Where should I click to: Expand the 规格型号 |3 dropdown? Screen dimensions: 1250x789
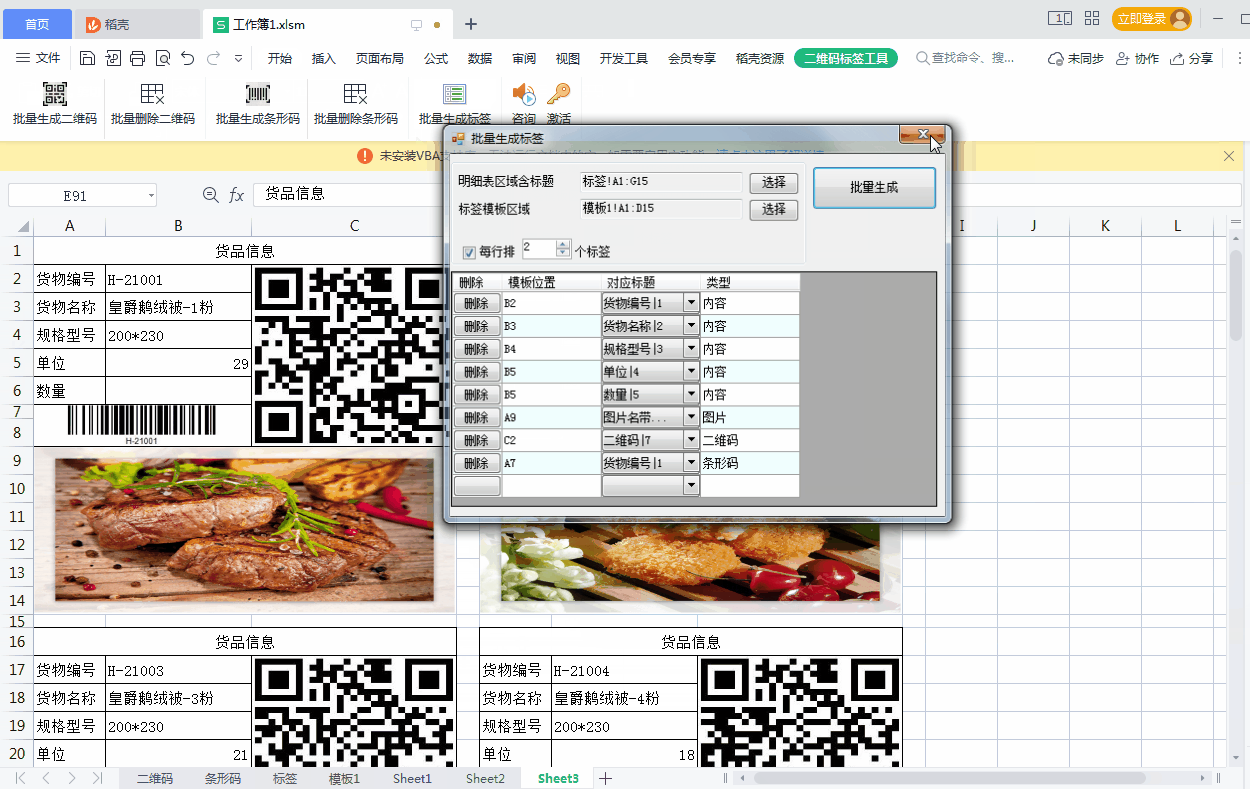[690, 348]
